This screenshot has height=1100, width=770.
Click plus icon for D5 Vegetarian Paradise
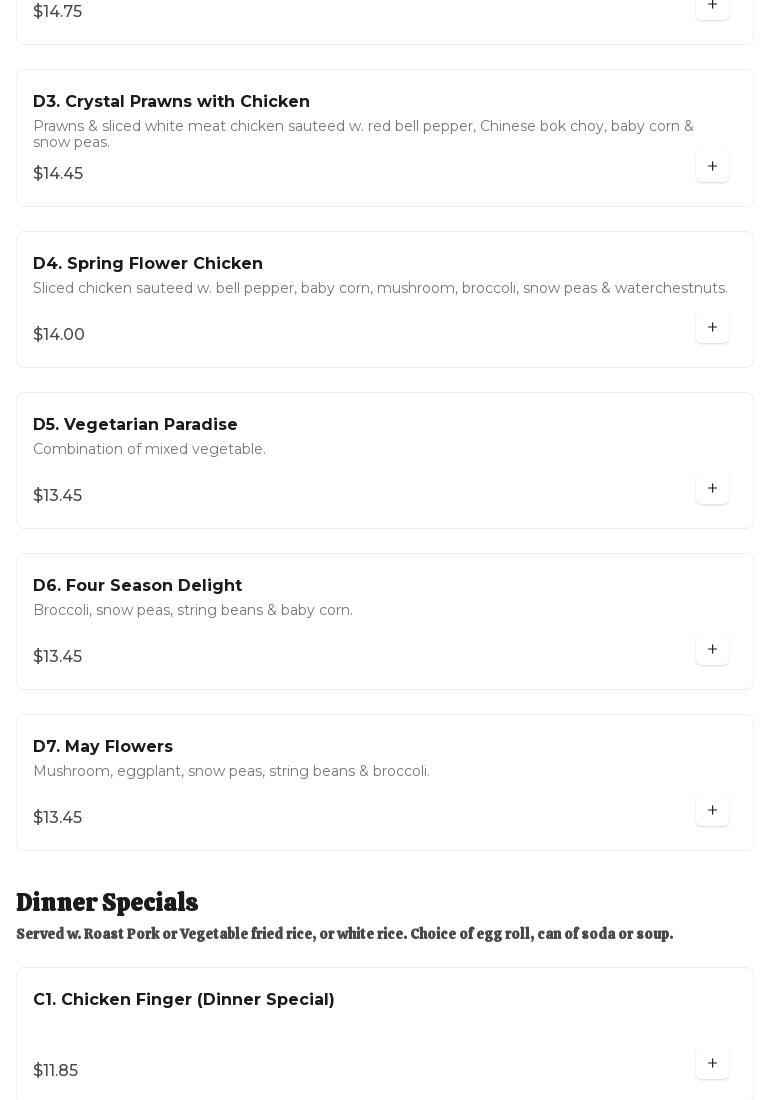(x=712, y=488)
